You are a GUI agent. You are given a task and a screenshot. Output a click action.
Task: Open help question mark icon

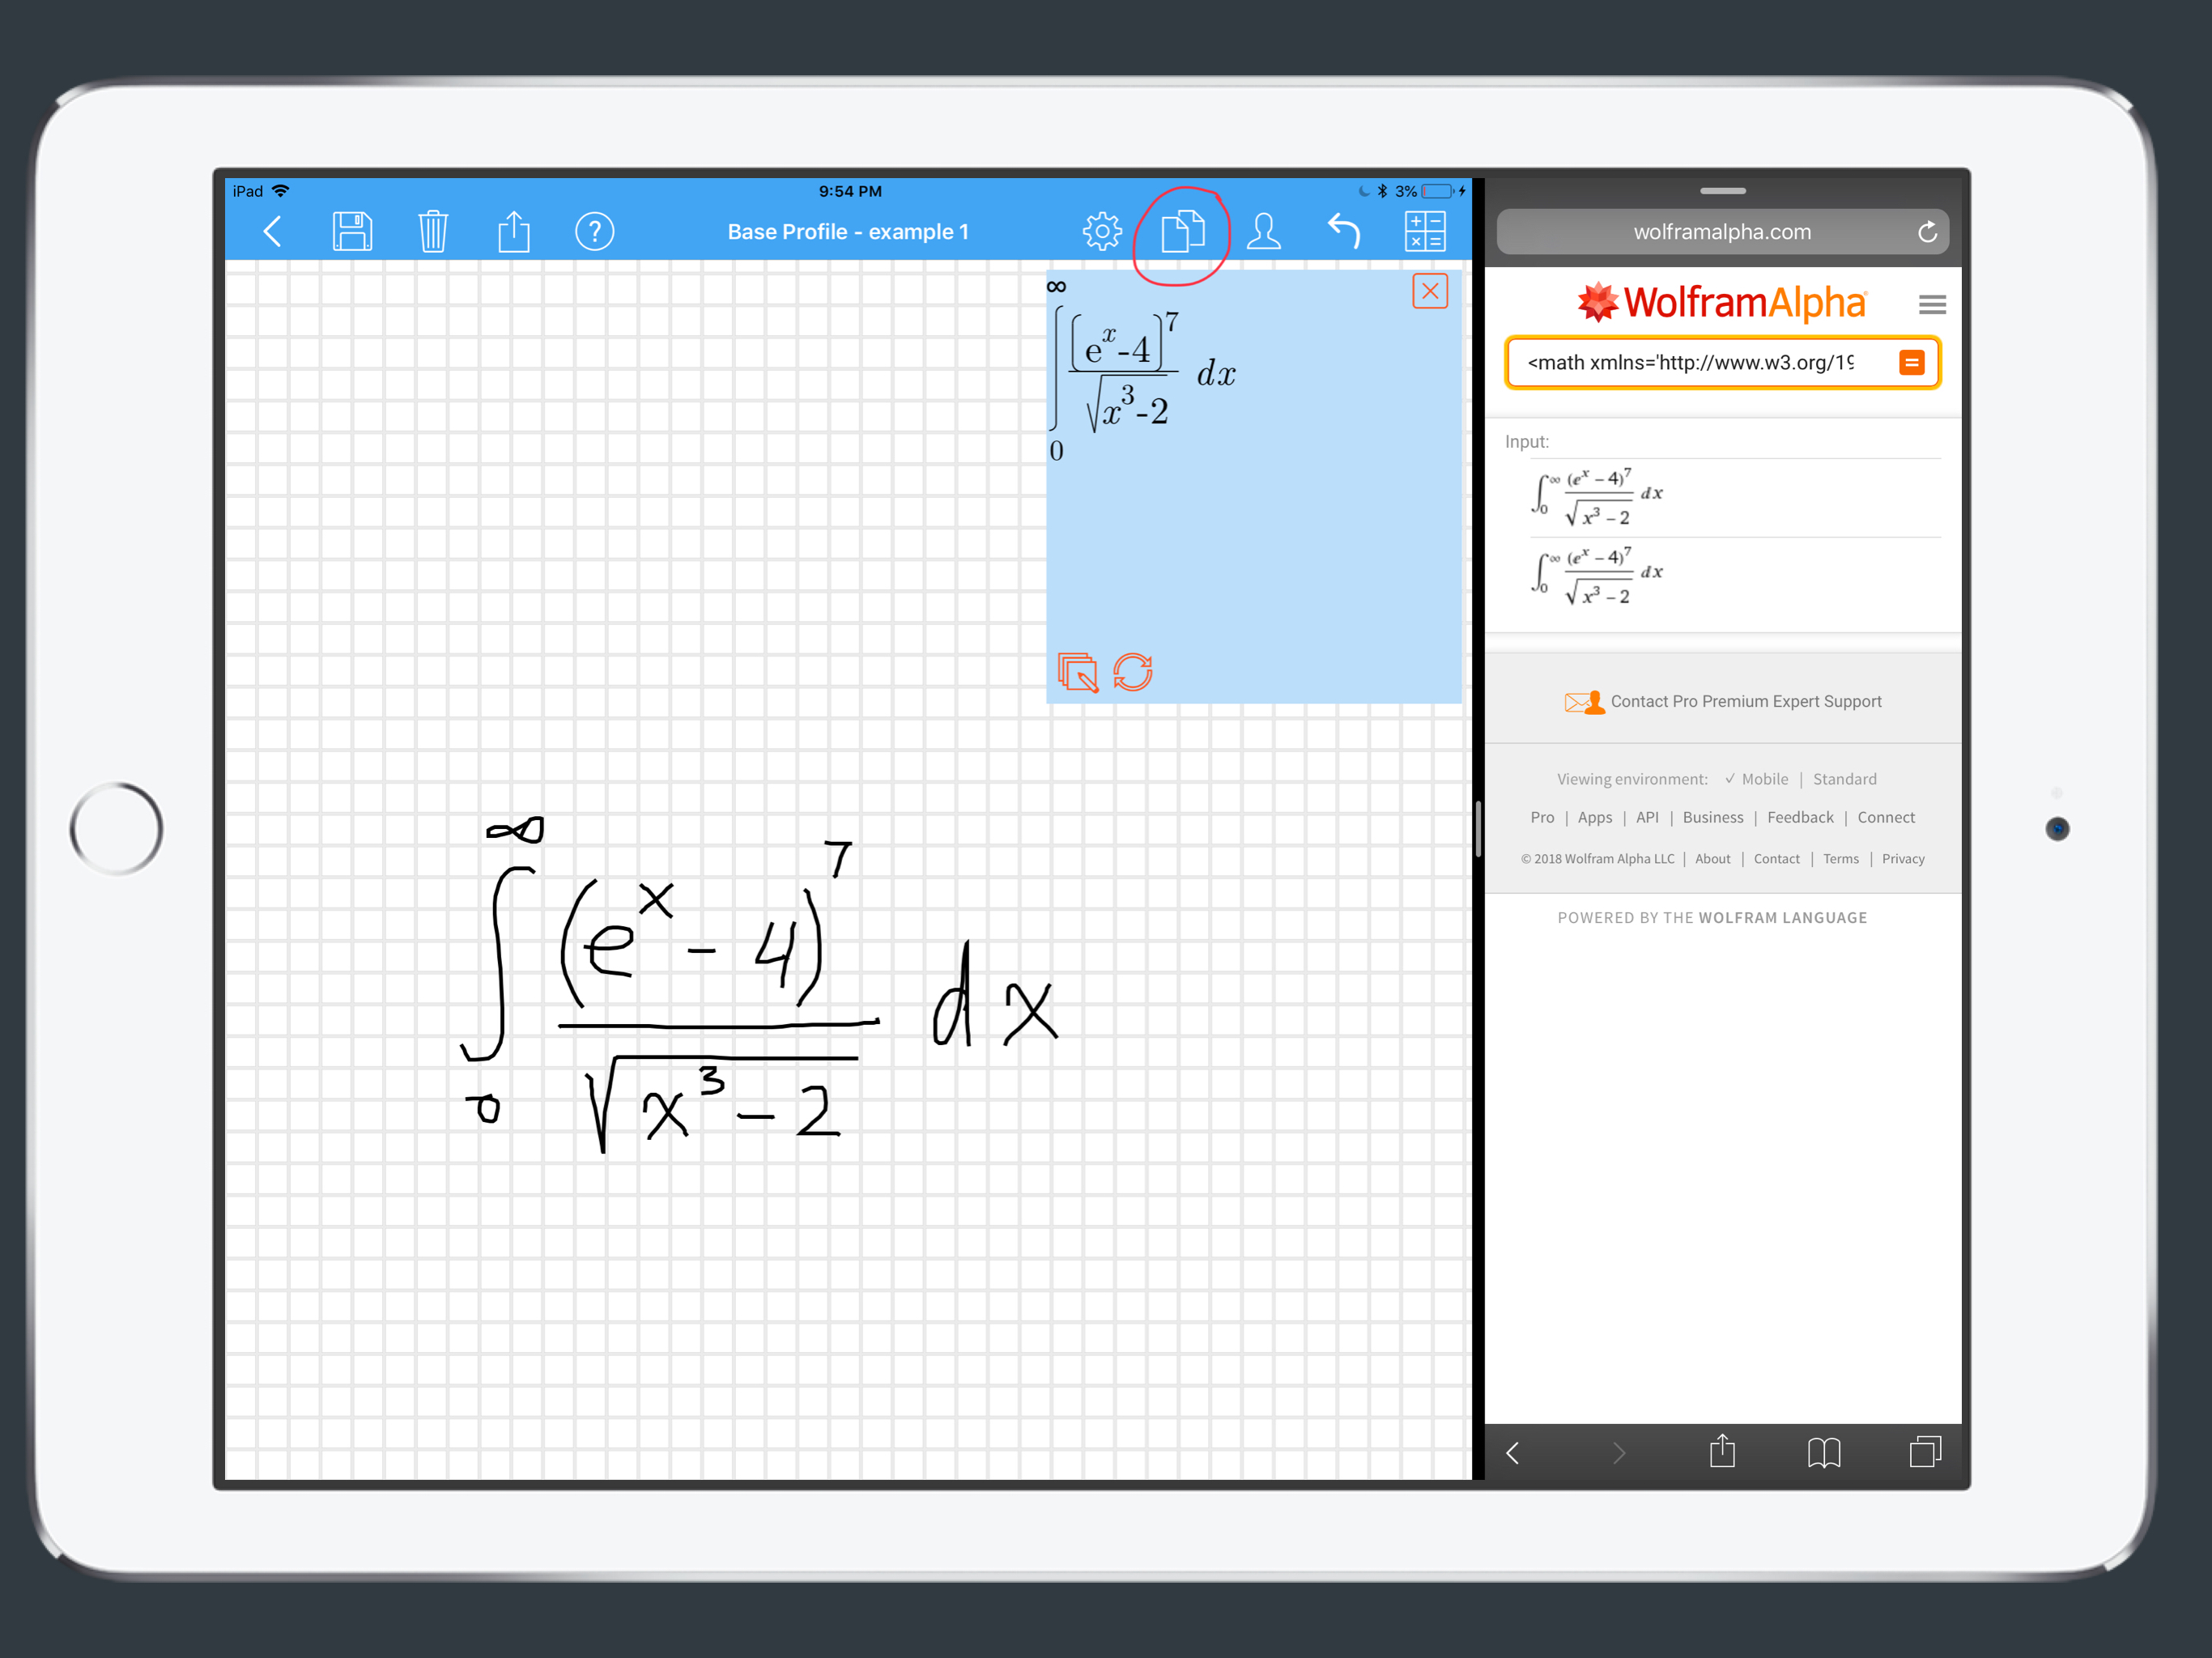tap(595, 232)
